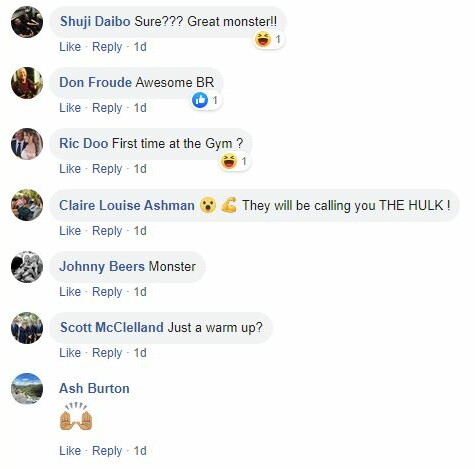Like Shuji Daibo's comment
The height and width of the screenshot is (469, 475).
click(x=70, y=47)
